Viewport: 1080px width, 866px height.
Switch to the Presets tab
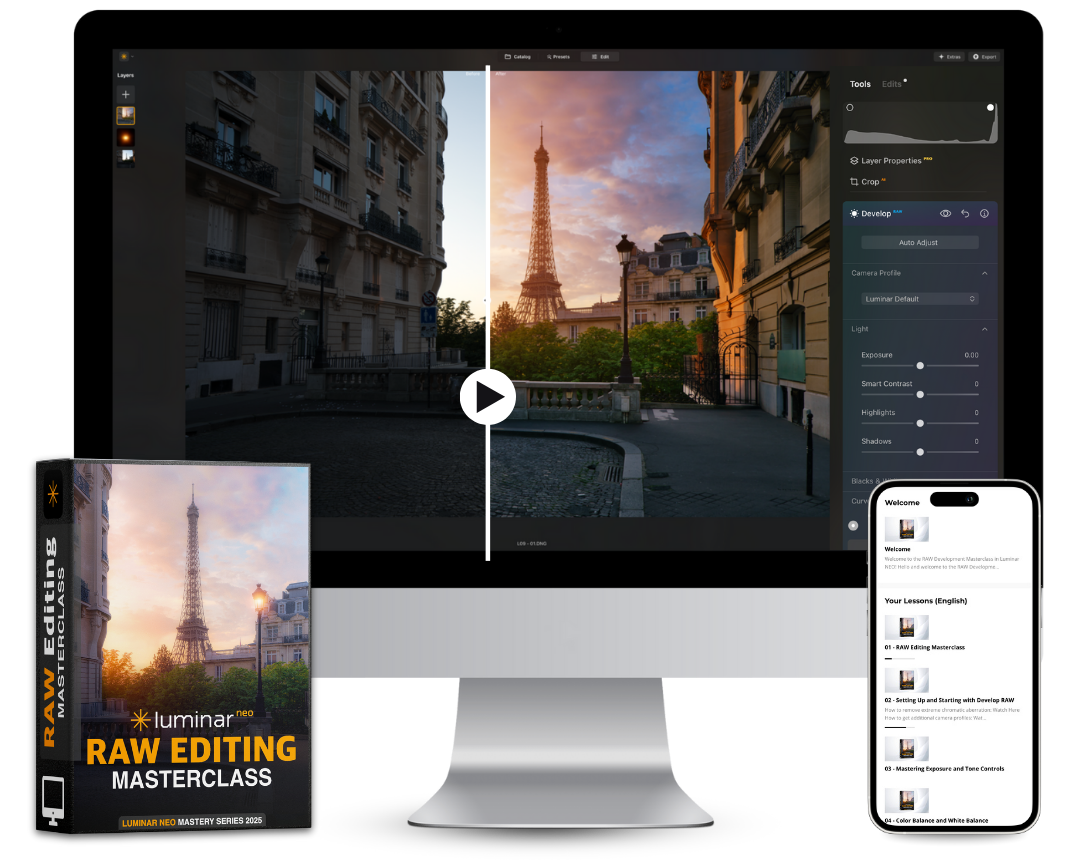click(559, 56)
